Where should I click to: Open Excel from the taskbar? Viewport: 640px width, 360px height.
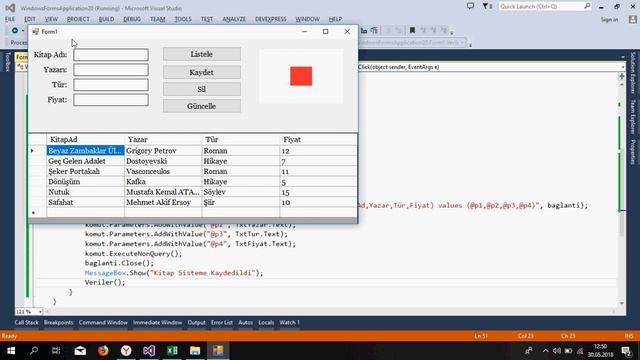tap(172, 351)
